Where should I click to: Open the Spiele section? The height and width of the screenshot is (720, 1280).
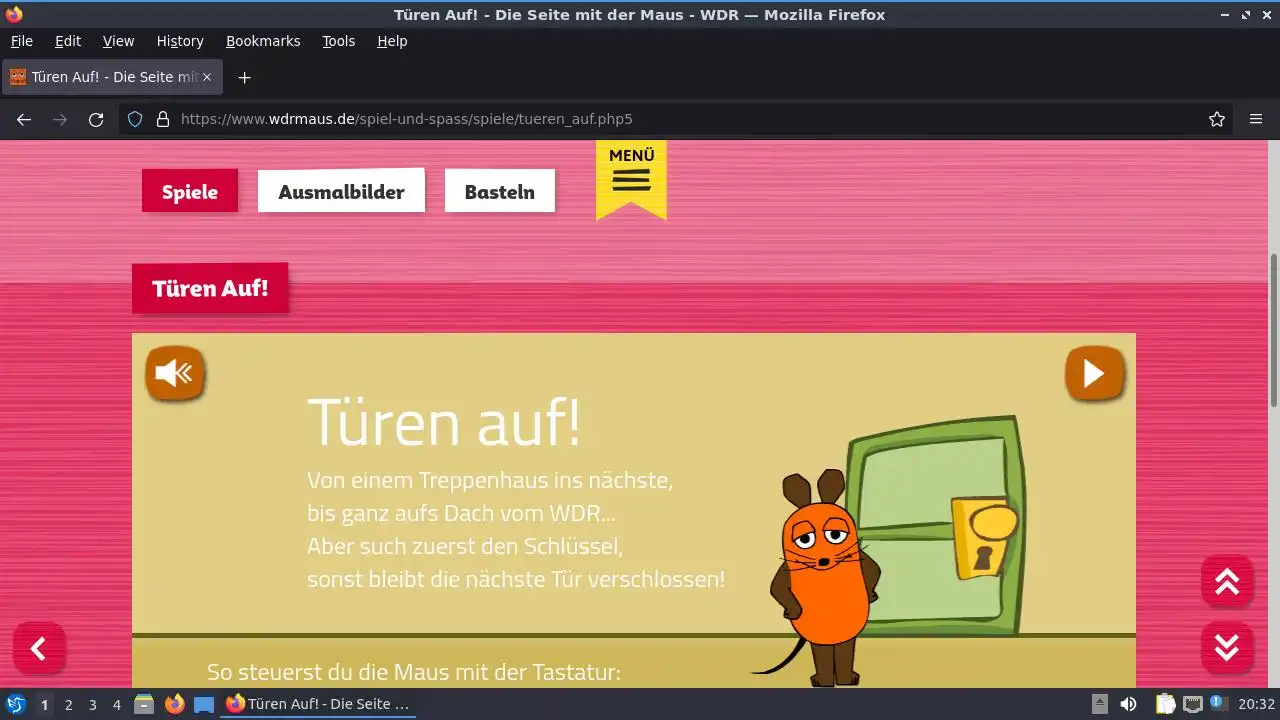(x=190, y=191)
